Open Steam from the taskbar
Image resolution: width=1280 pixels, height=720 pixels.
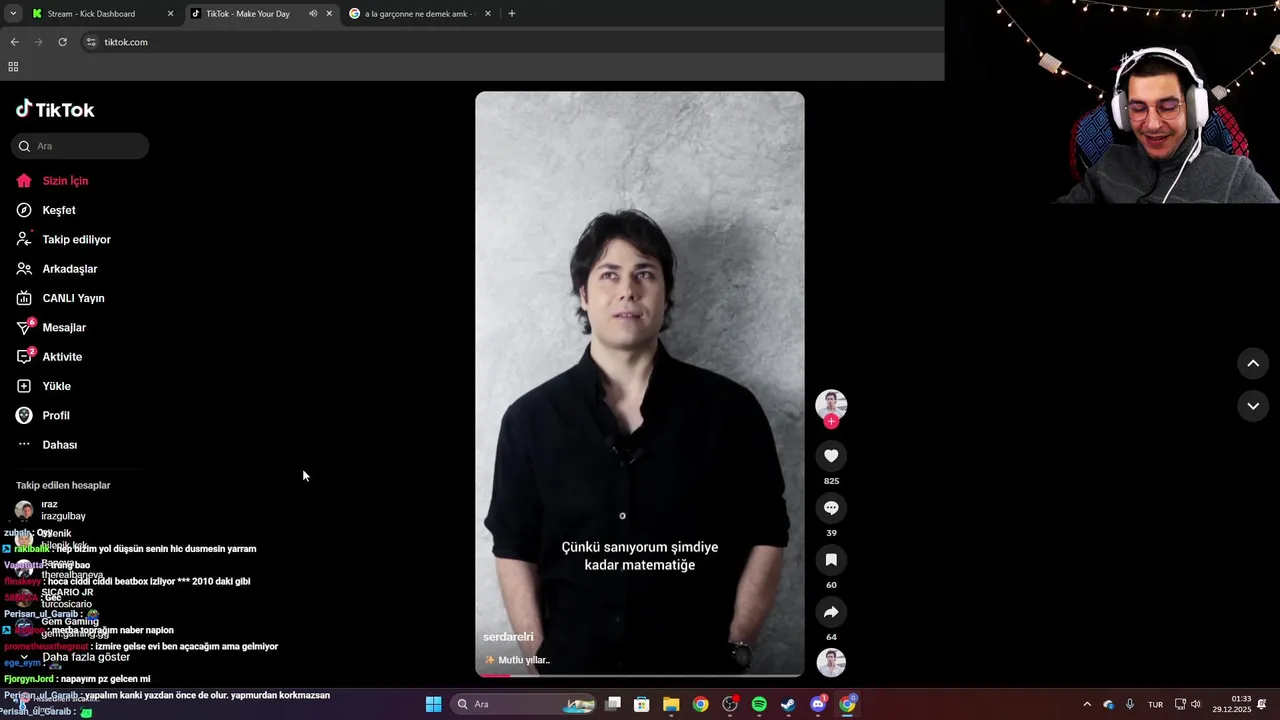coord(789,704)
